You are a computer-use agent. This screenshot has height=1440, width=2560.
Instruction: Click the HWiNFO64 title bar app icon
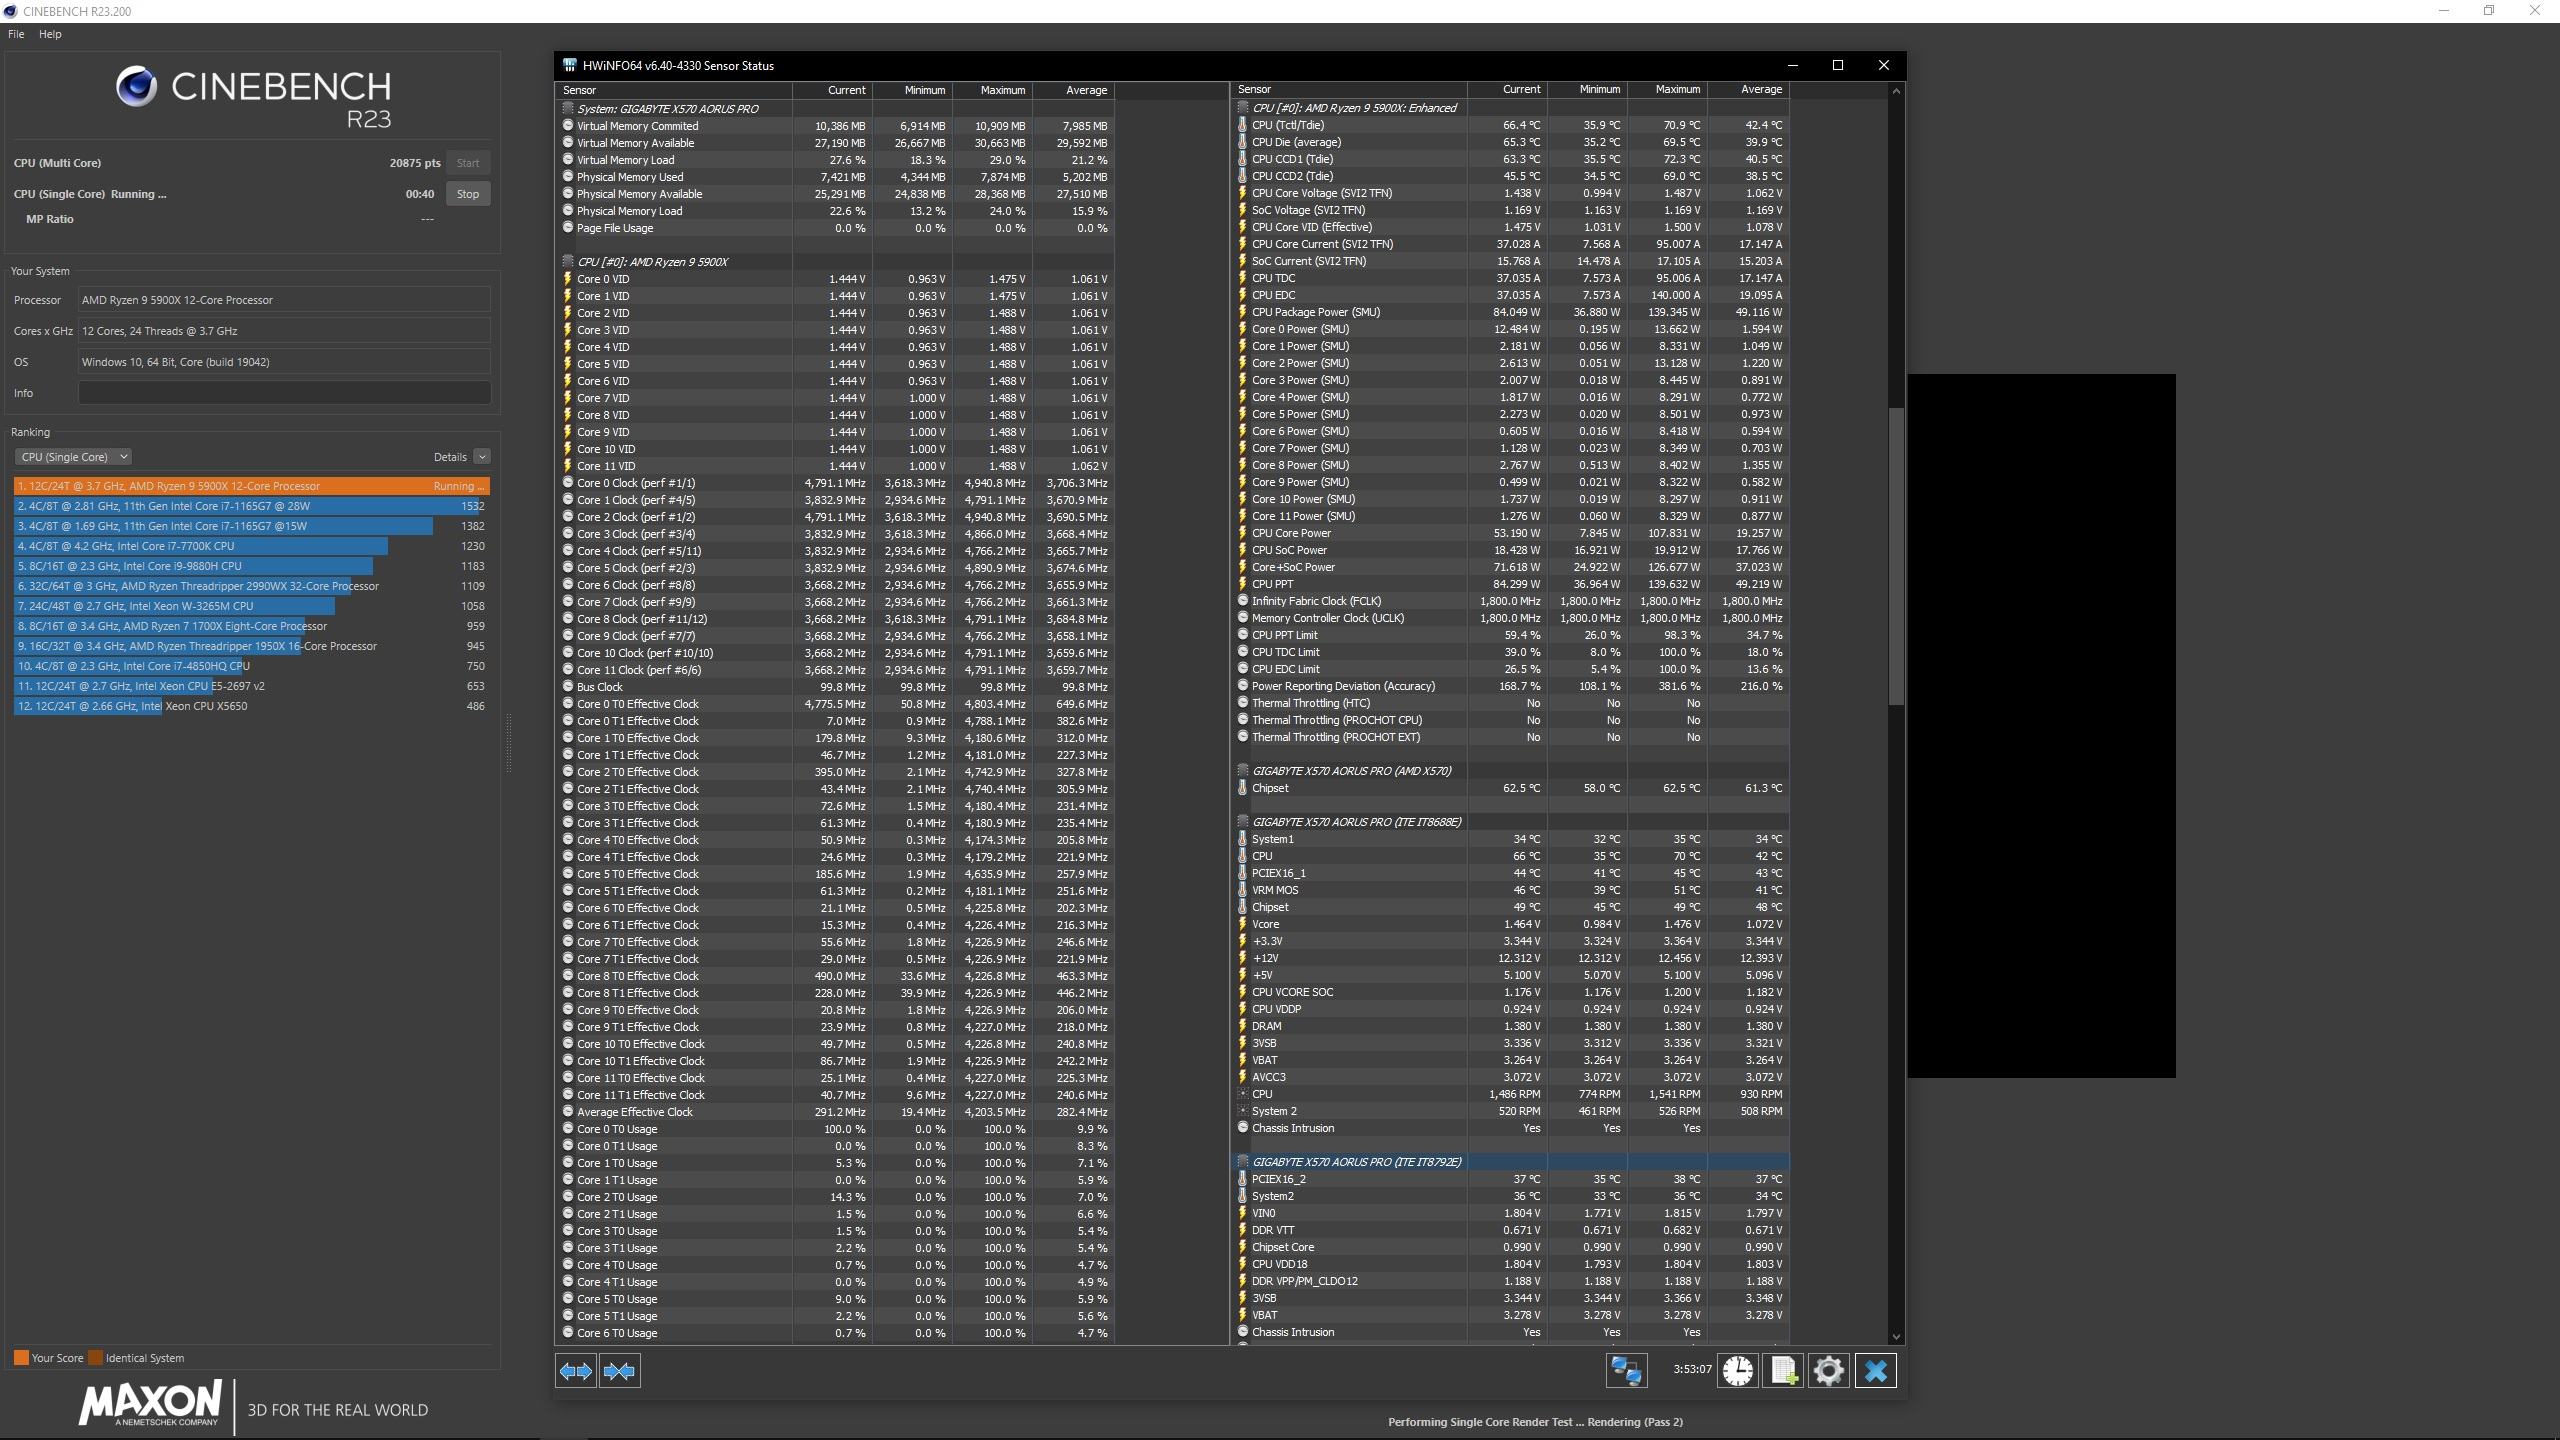pos(569,66)
